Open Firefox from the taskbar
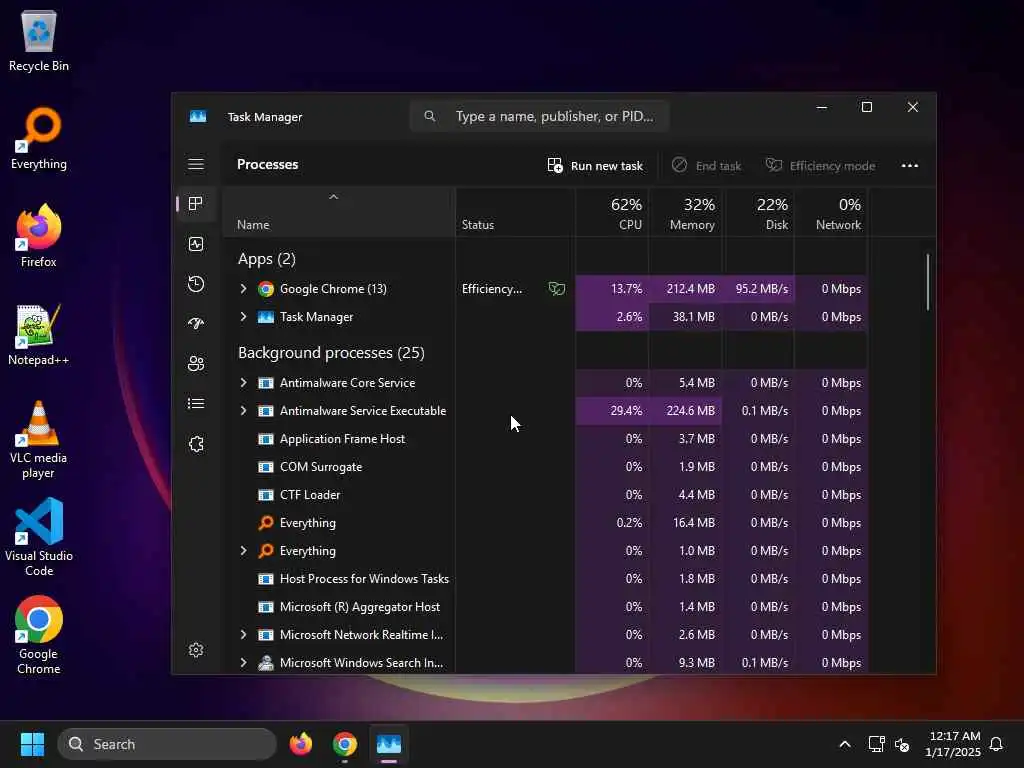Image resolution: width=1024 pixels, height=768 pixels. (x=300, y=744)
